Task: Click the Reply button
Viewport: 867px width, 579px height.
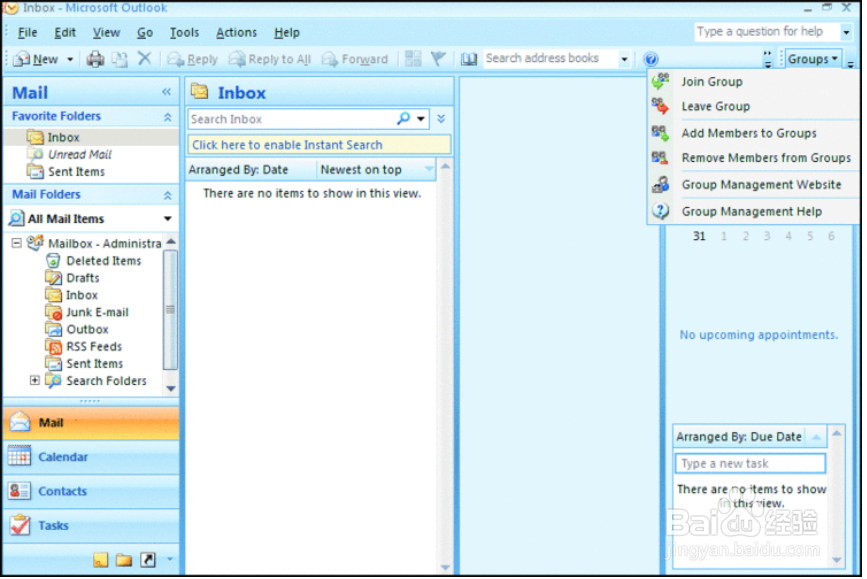Action: pyautogui.click(x=192, y=59)
